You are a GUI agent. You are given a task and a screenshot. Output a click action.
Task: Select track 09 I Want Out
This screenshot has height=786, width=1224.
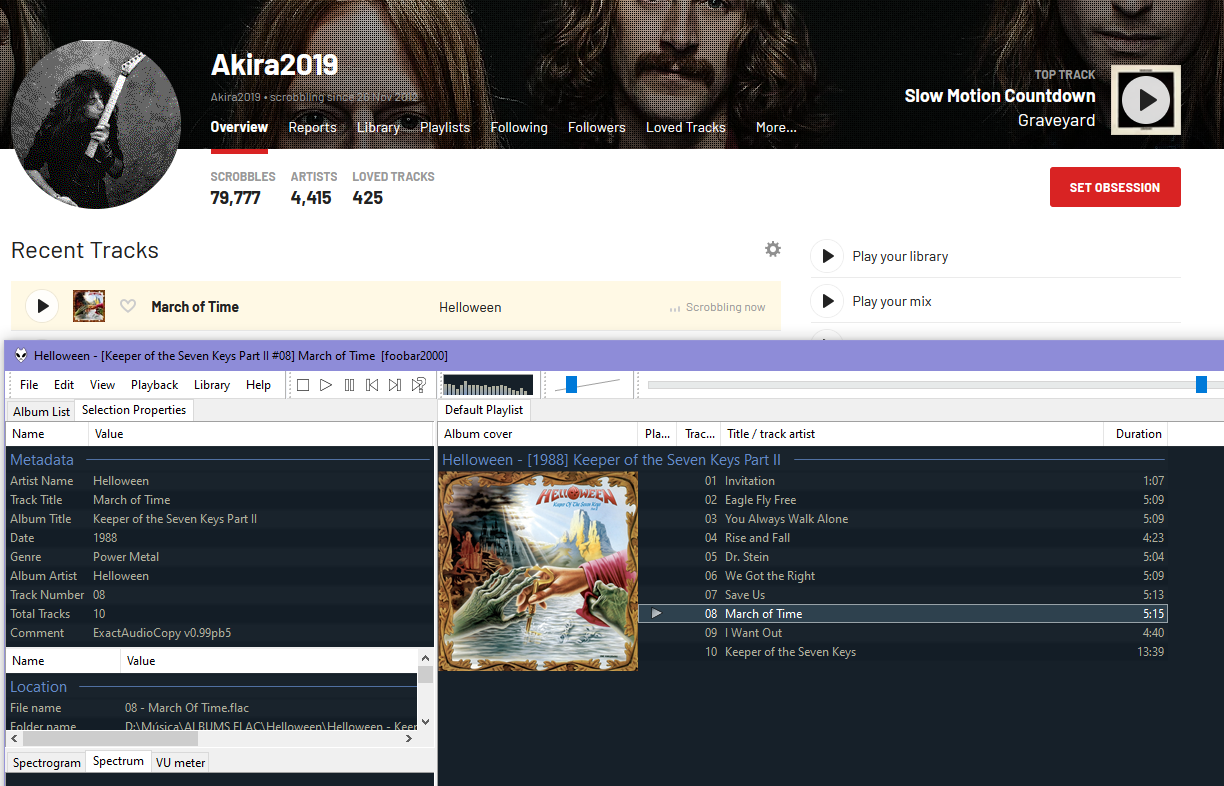click(903, 633)
